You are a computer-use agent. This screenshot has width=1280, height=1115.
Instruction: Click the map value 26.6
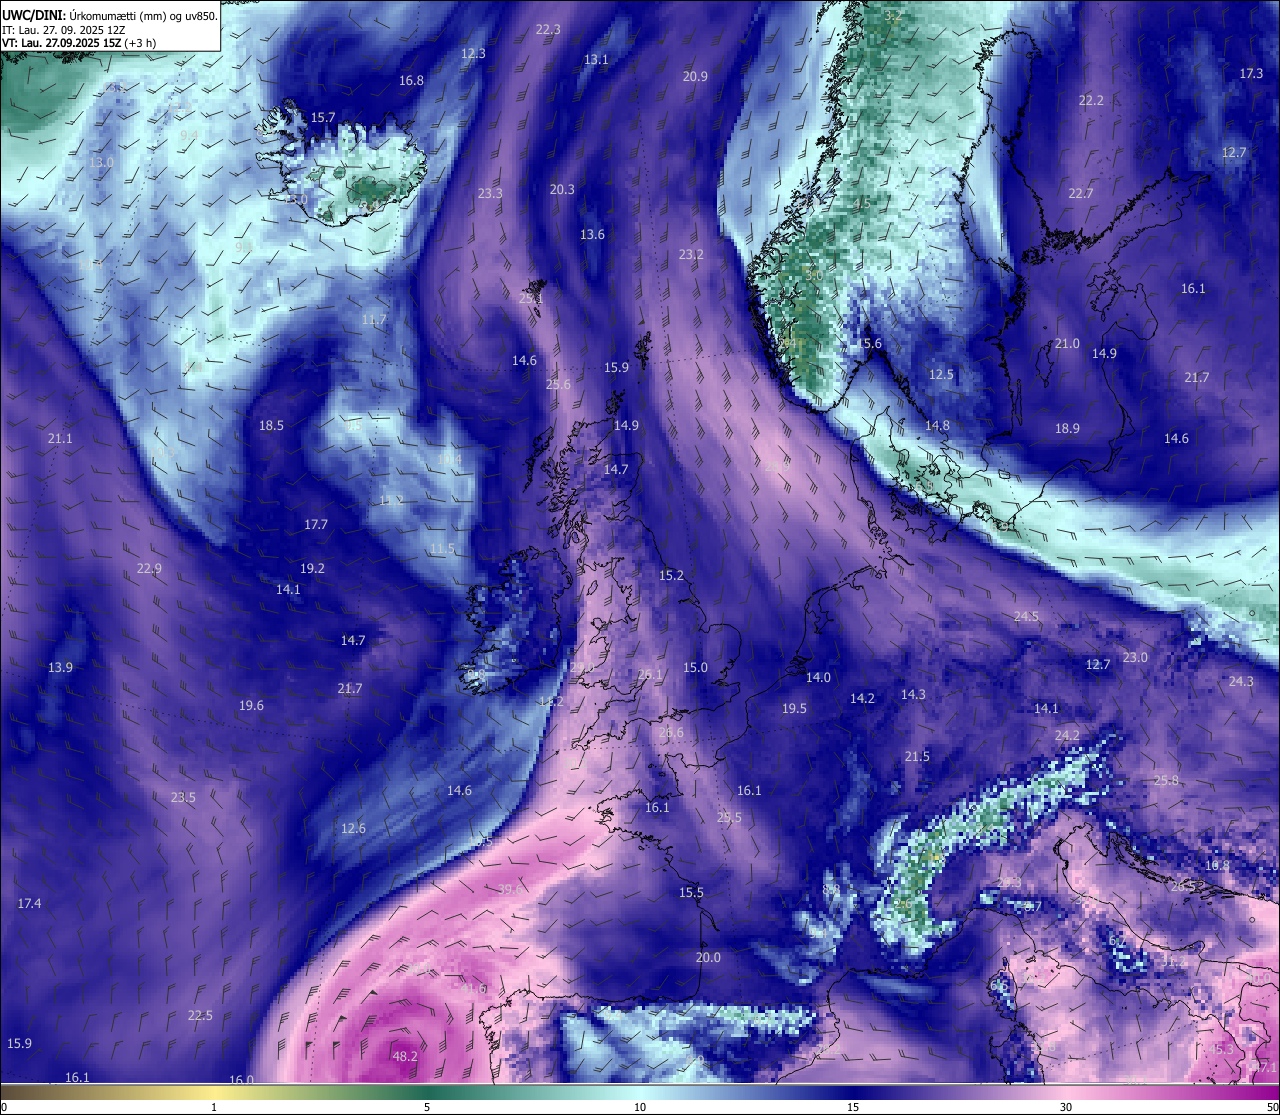[x=671, y=733]
